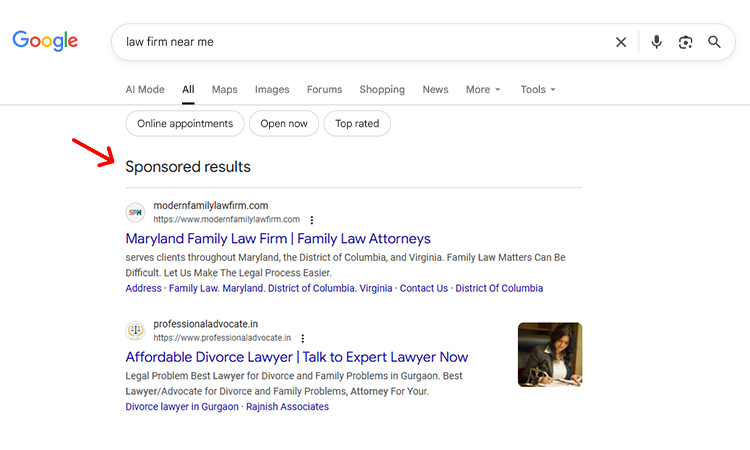
Task: Click the https://www.modernfamilylawfirm.com URL text
Action: point(227,220)
